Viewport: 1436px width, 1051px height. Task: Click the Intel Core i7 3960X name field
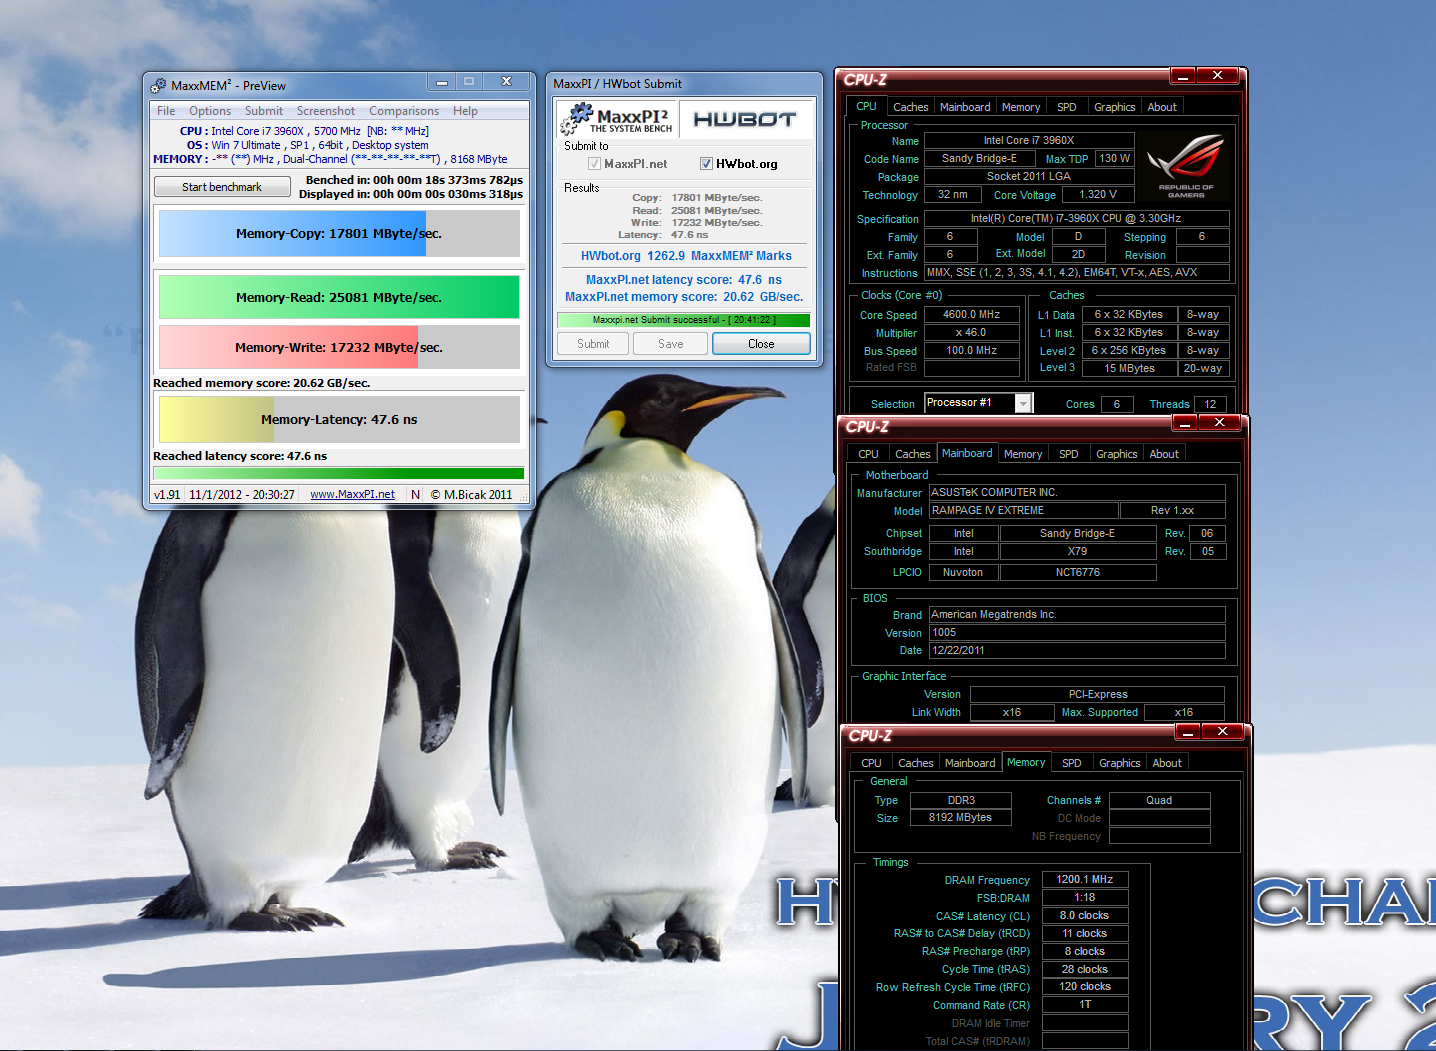1029,141
